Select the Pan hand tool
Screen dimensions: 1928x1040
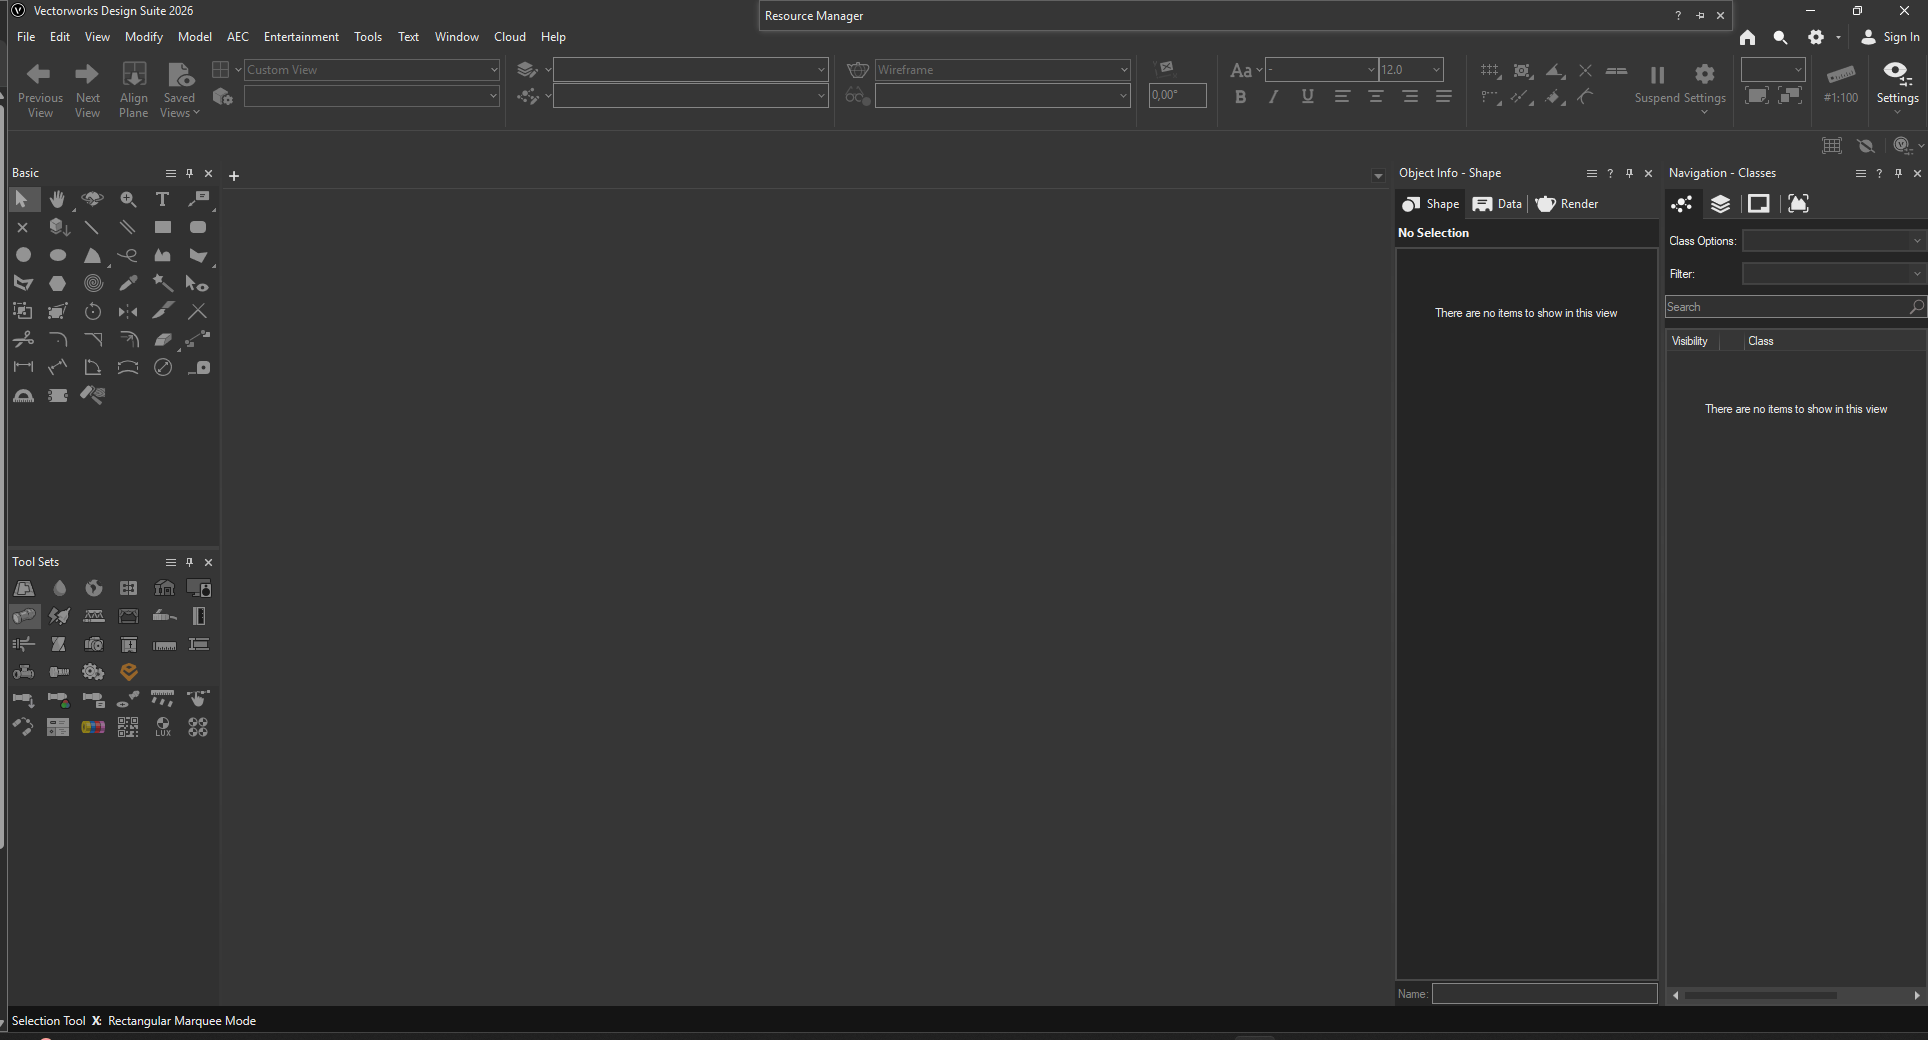(57, 200)
